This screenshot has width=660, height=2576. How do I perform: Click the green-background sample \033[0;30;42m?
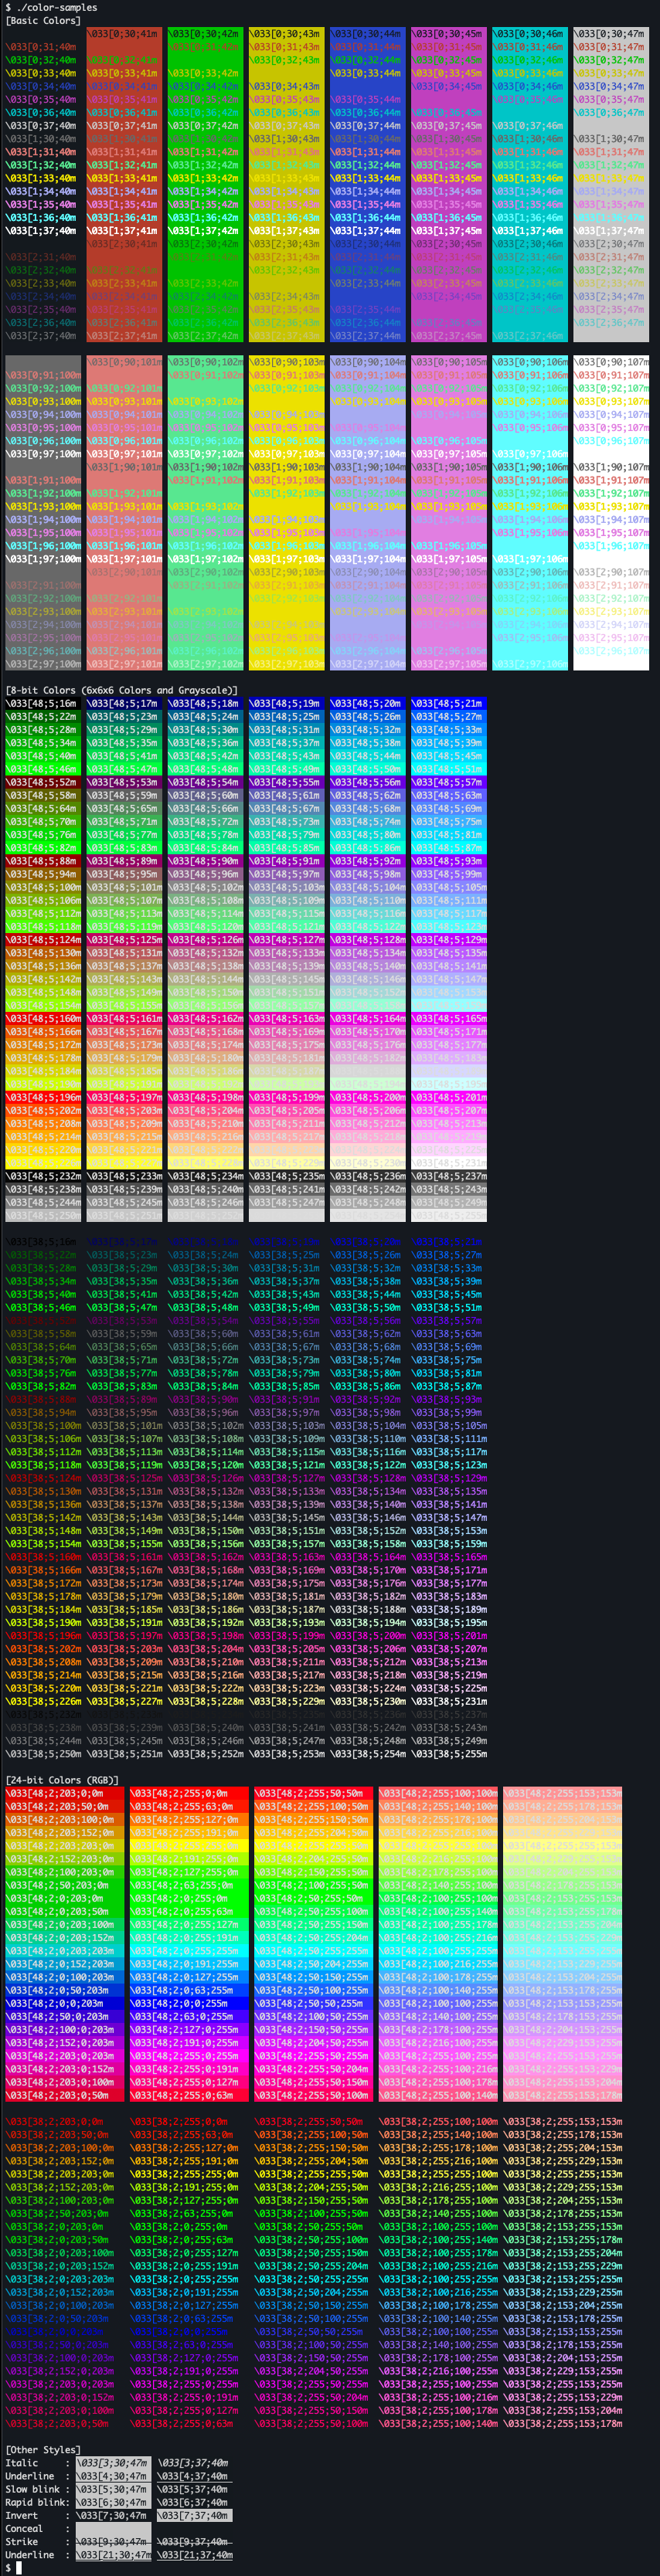point(203,33)
